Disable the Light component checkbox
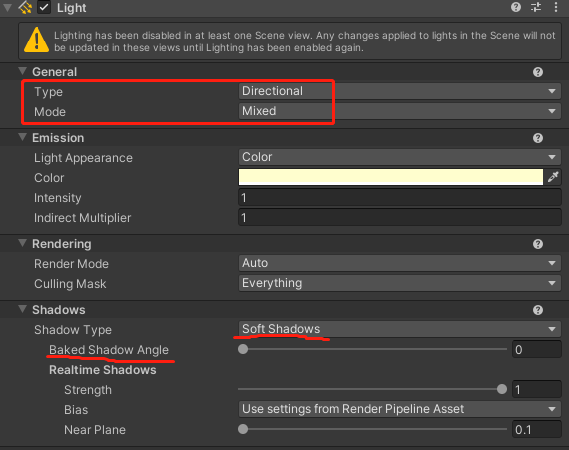The image size is (569, 450). pos(44,8)
